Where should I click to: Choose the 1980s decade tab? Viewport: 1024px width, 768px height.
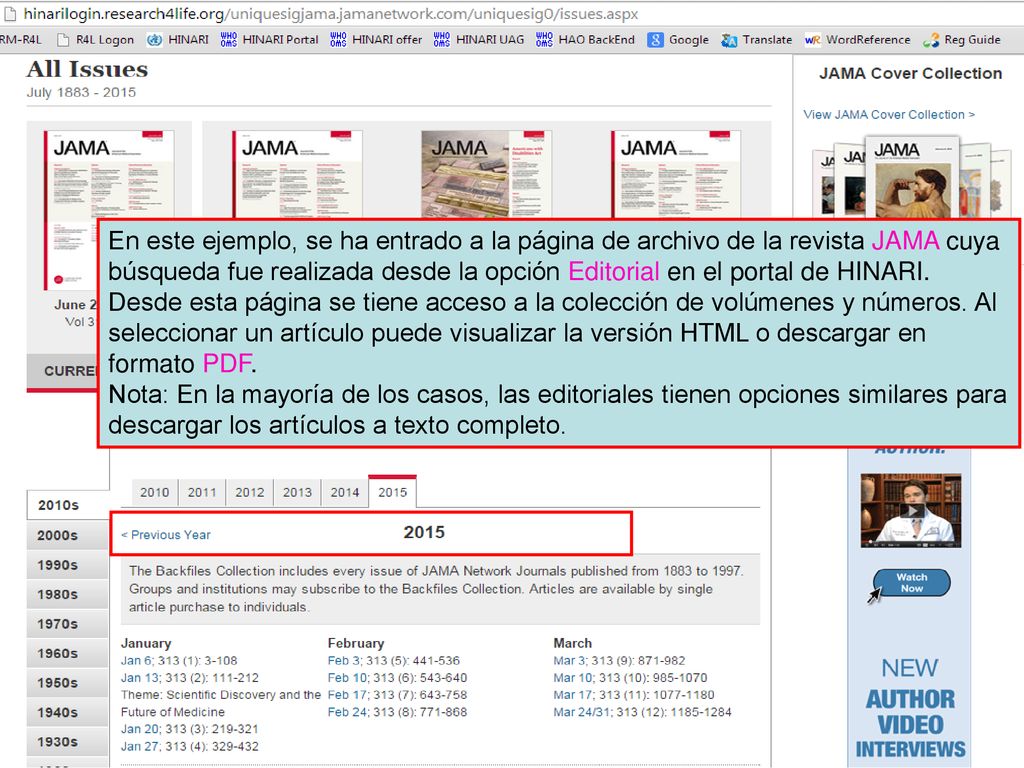(68, 594)
